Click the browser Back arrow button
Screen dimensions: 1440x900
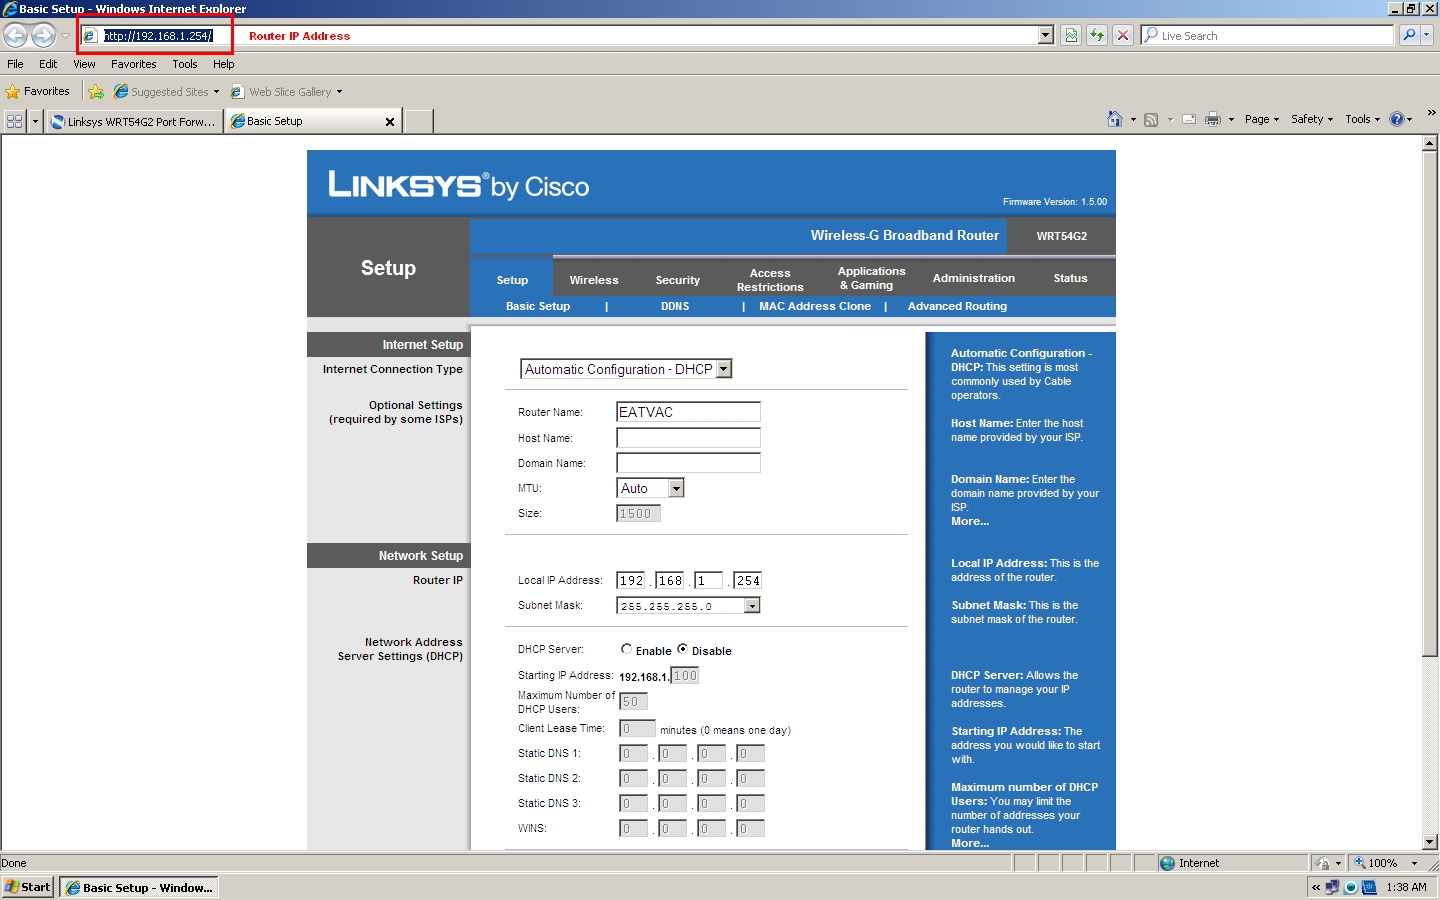coord(16,35)
